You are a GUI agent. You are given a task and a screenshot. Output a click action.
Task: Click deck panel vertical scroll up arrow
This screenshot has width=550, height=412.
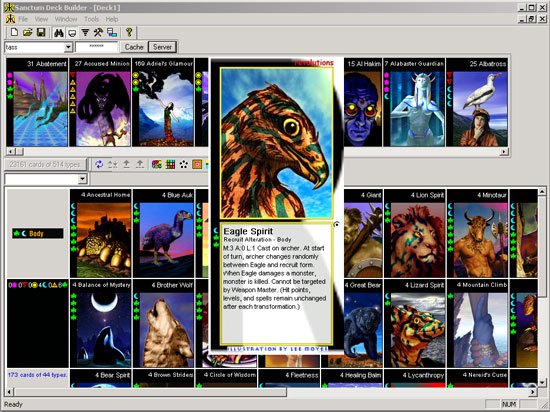pos(542,191)
